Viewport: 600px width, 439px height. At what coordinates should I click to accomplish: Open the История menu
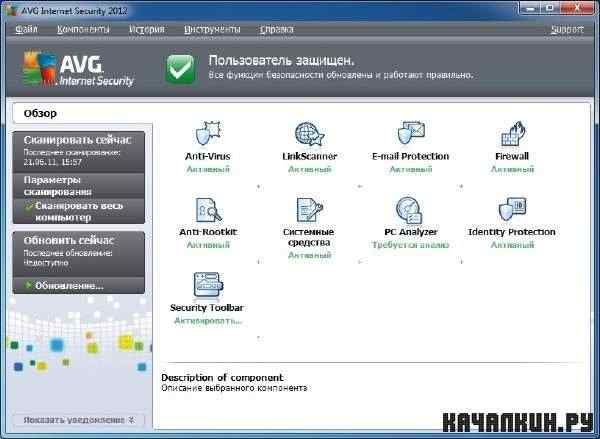point(147,29)
